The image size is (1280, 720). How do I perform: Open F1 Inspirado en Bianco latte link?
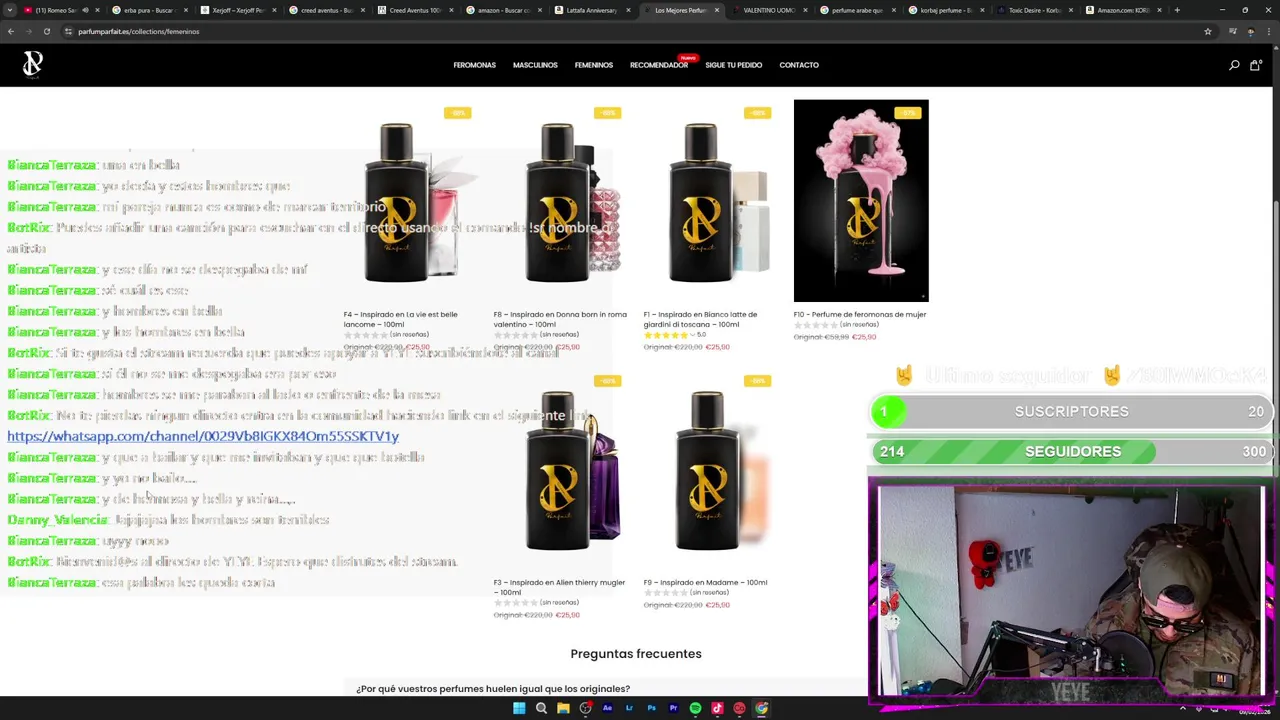700,319
